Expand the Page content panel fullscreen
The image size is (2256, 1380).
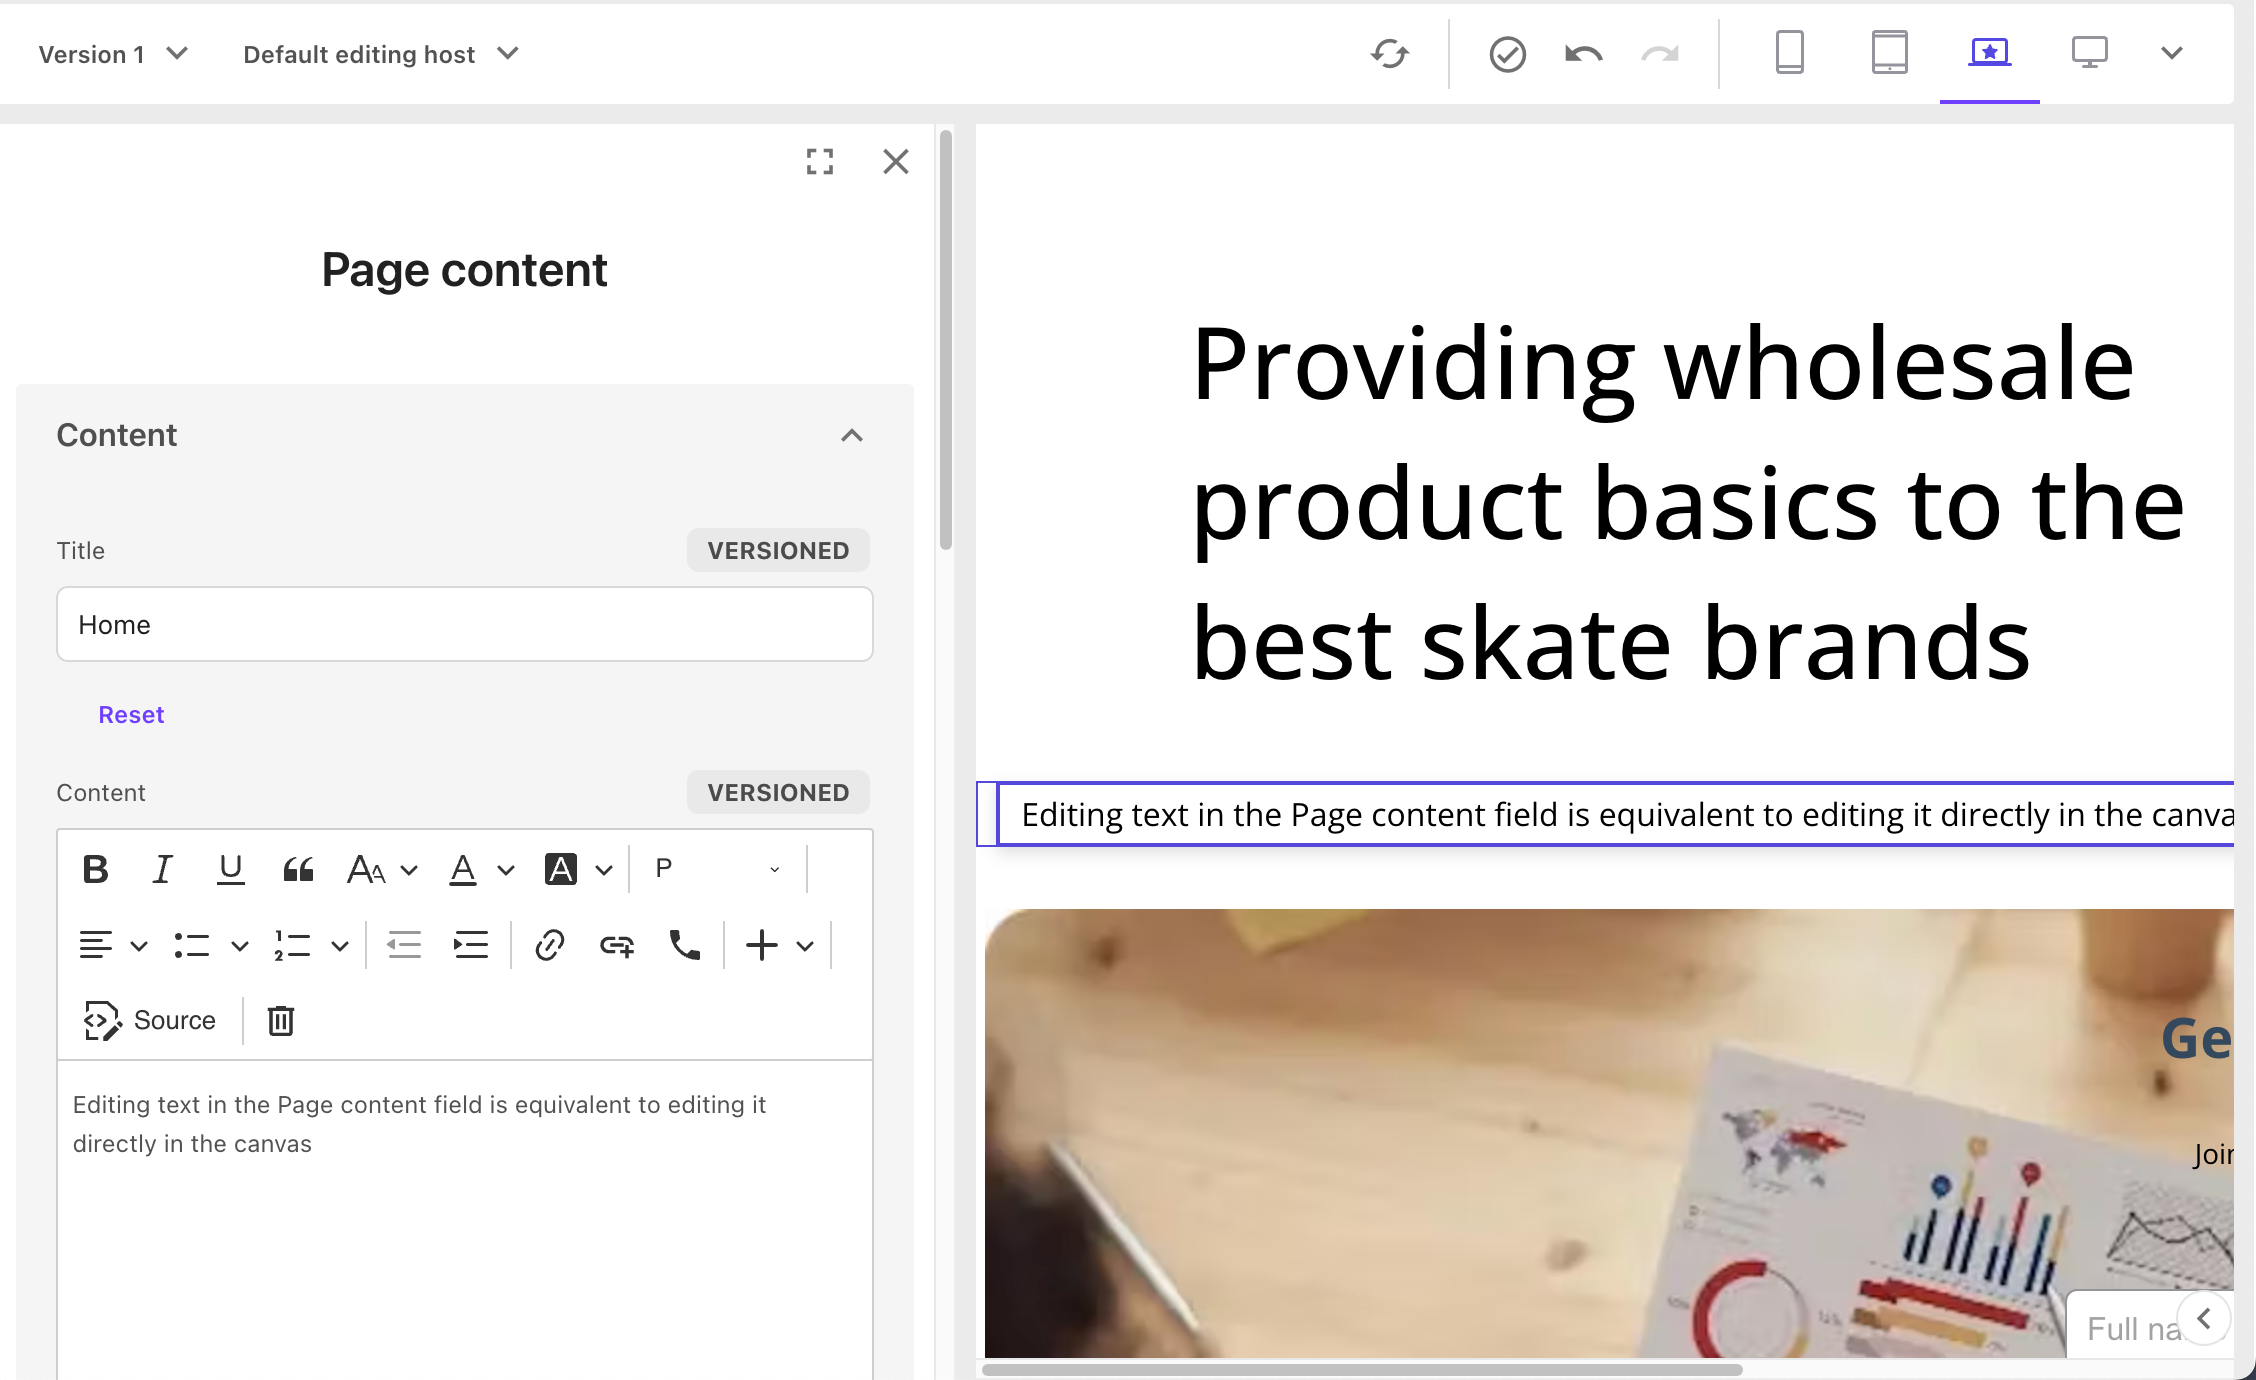(x=820, y=162)
